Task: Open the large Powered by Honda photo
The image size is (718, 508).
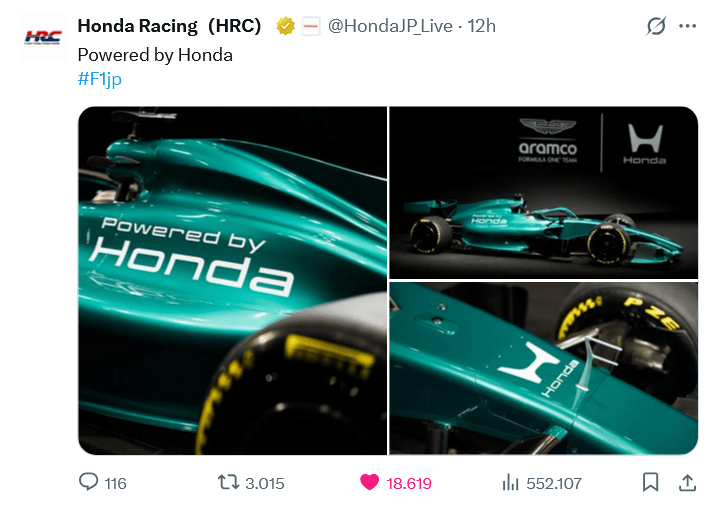Action: (x=232, y=280)
